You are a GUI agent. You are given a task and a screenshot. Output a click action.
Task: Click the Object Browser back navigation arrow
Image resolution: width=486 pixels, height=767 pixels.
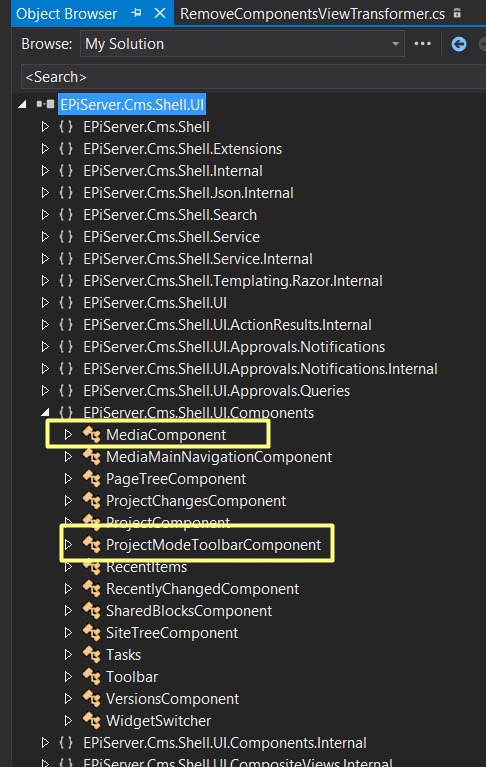click(459, 45)
